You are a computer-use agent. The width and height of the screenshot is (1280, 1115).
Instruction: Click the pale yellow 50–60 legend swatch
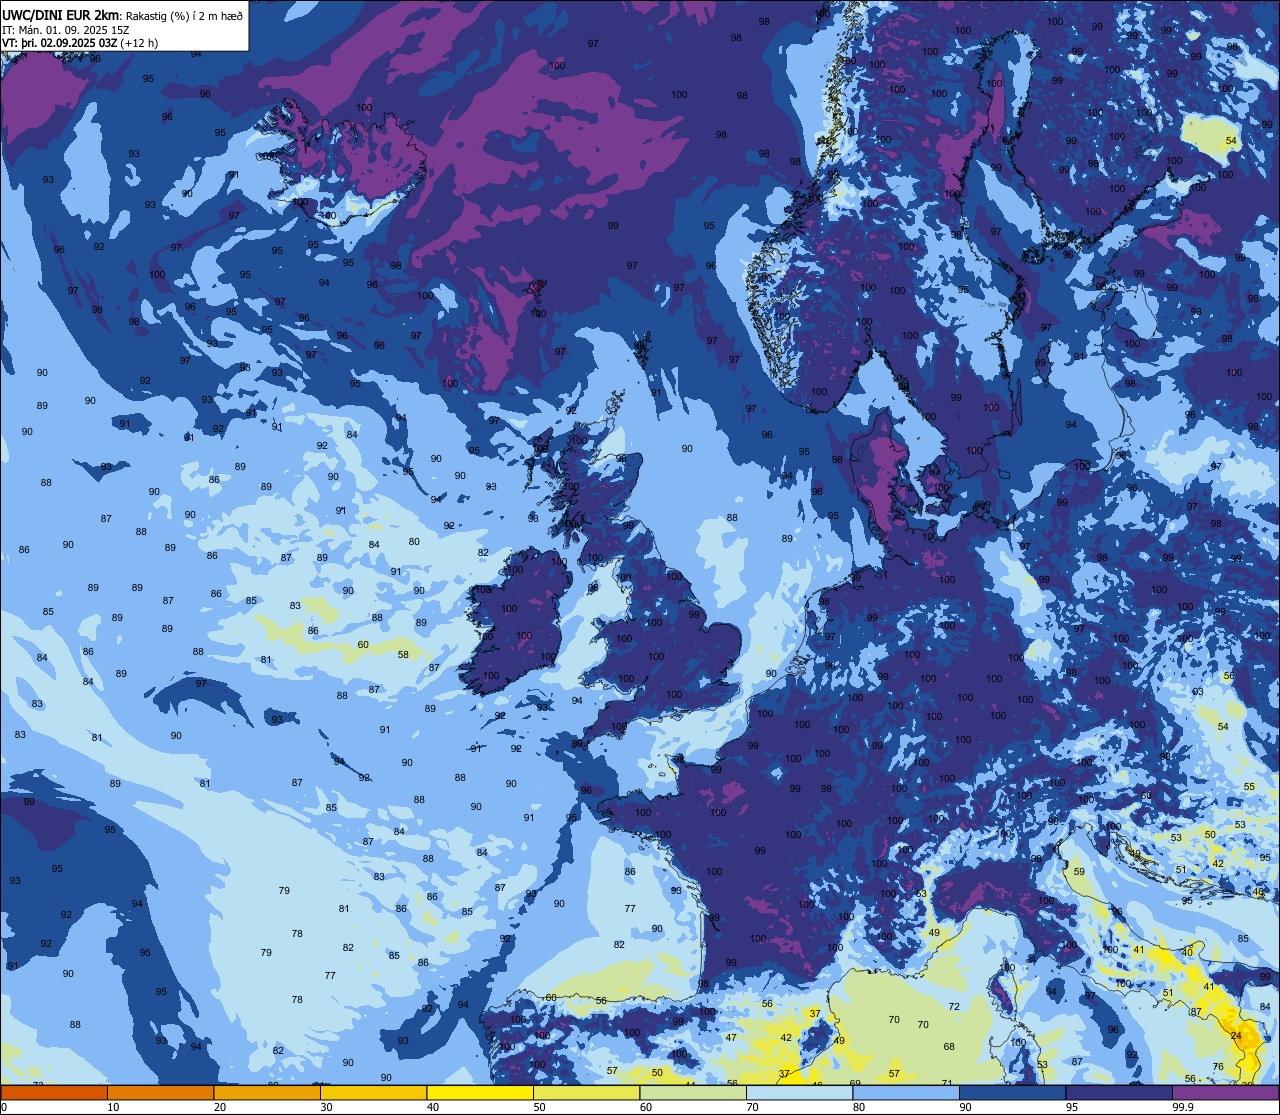[x=586, y=1092]
